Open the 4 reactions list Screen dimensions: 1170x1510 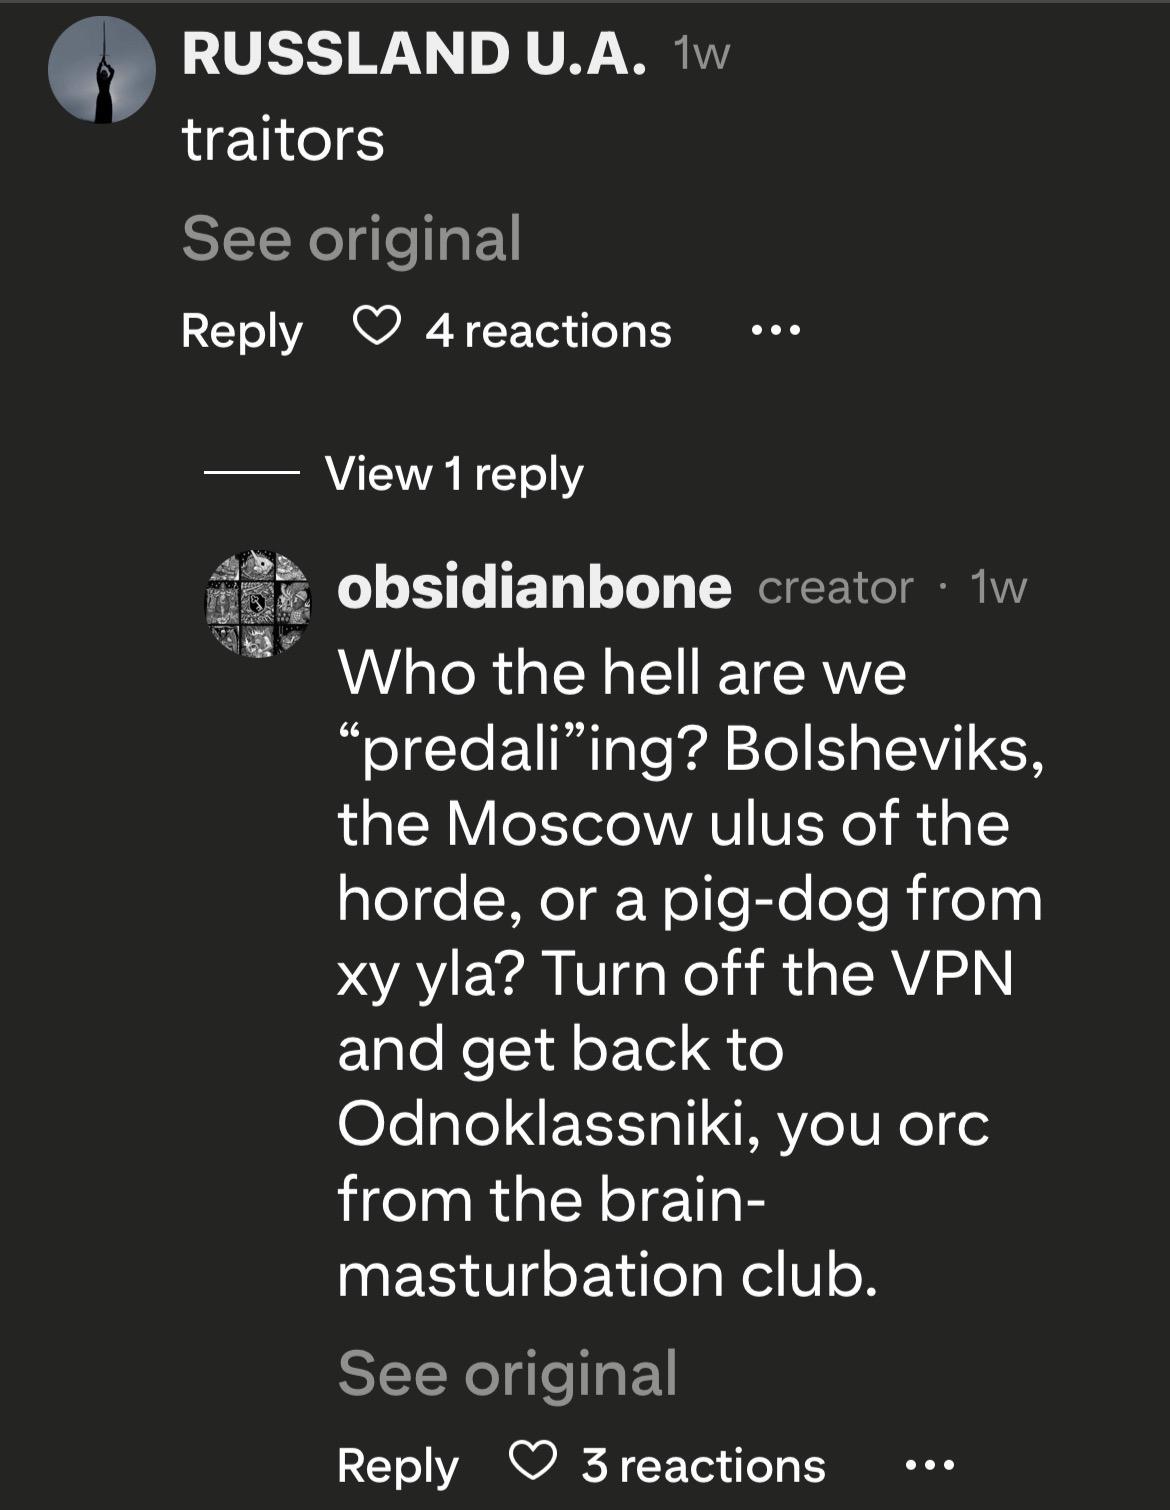point(548,331)
